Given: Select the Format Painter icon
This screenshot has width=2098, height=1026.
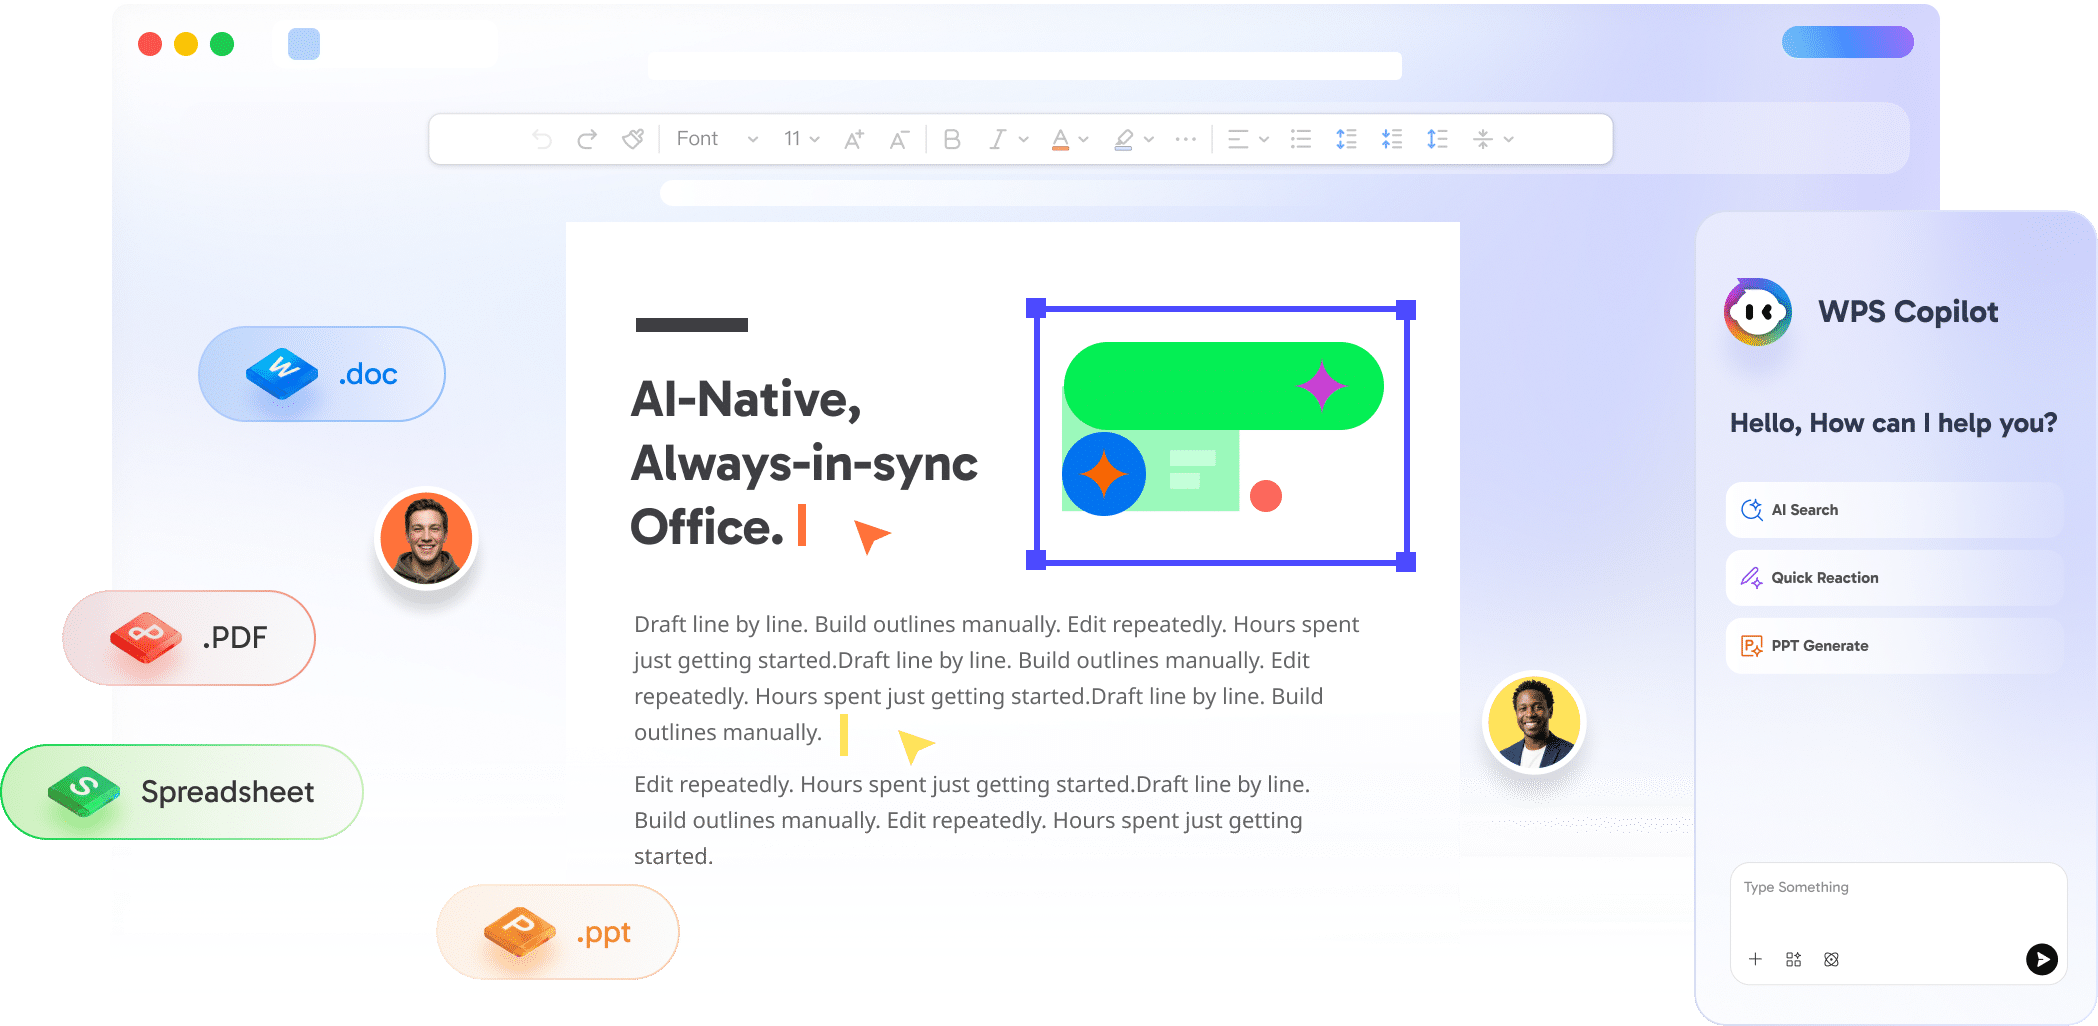Looking at the screenshot, I should click(x=633, y=139).
